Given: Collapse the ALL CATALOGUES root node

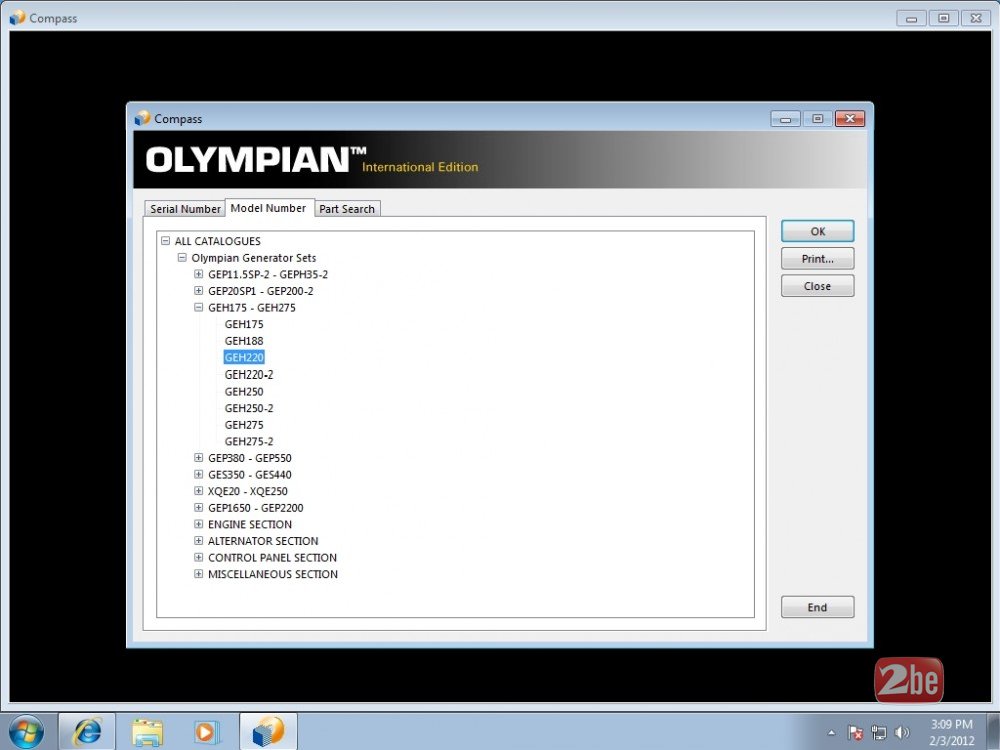Looking at the screenshot, I should [166, 241].
